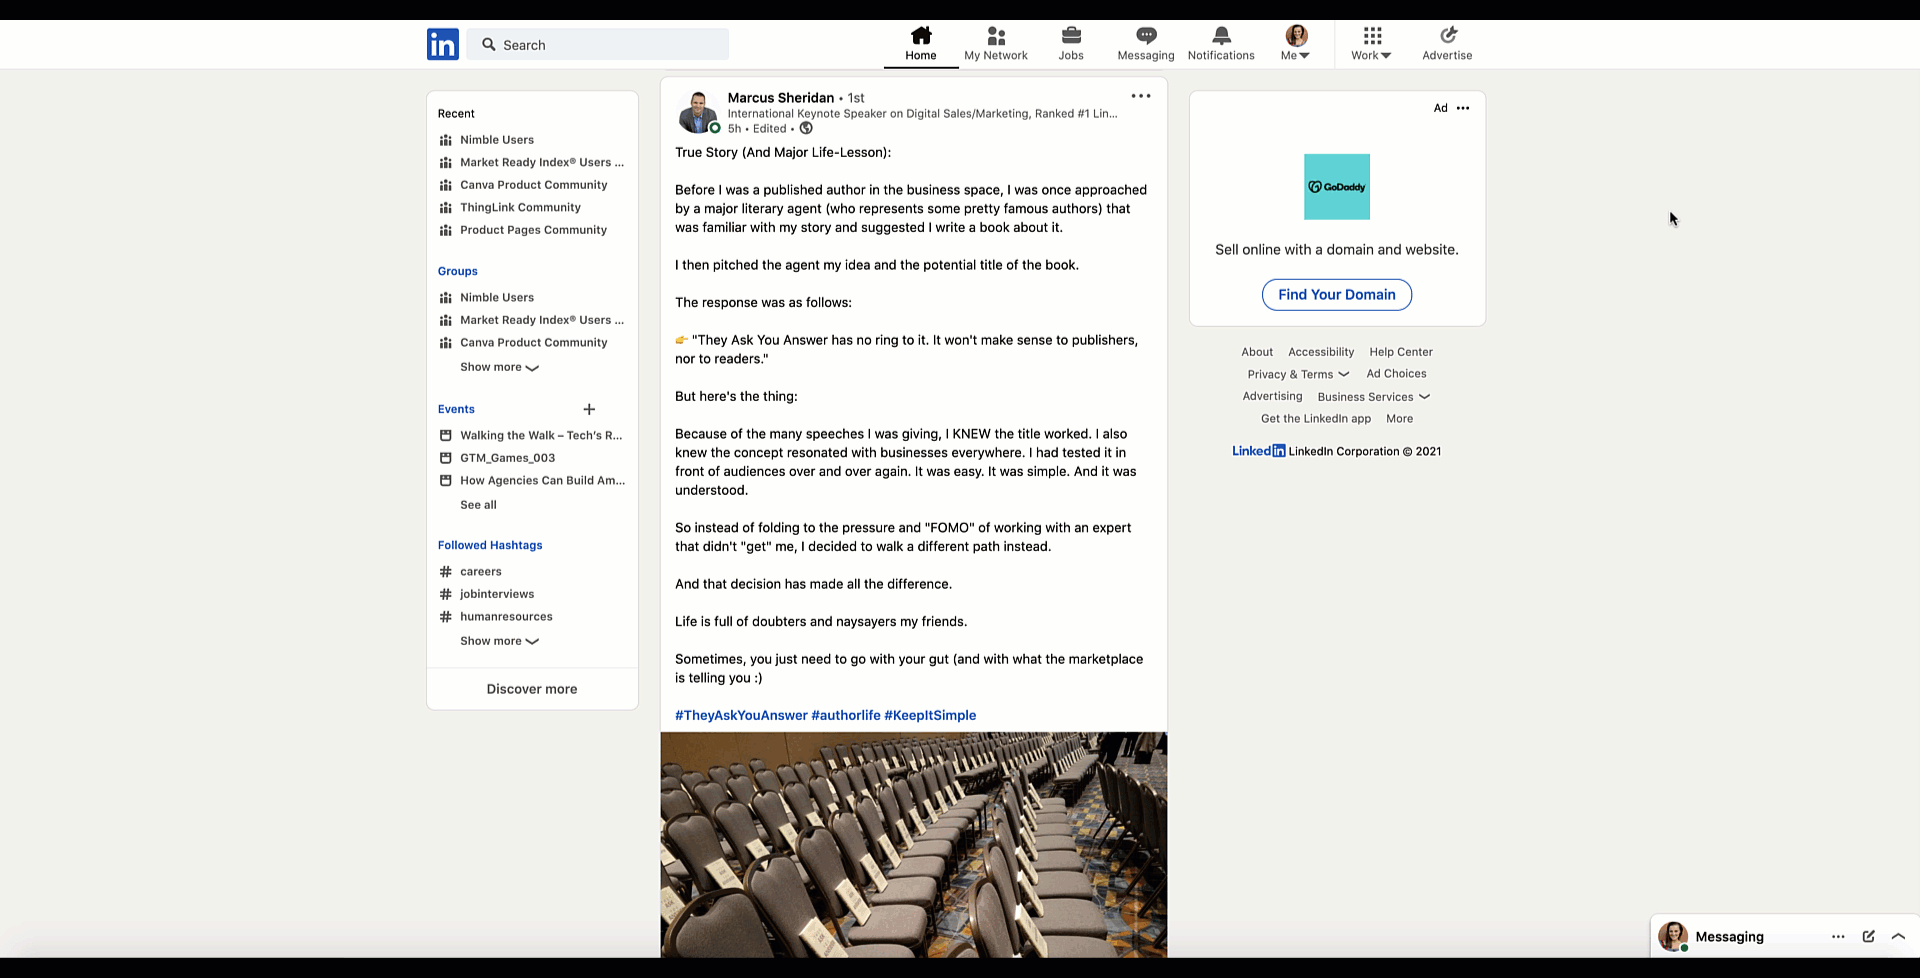Open the empty chairs post image
This screenshot has height=978, width=1920.
click(x=913, y=844)
